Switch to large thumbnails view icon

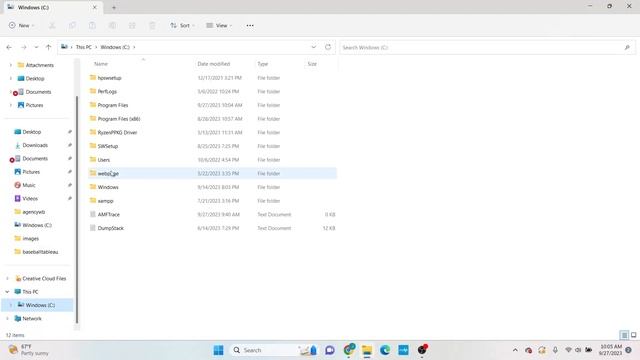coord(633,335)
